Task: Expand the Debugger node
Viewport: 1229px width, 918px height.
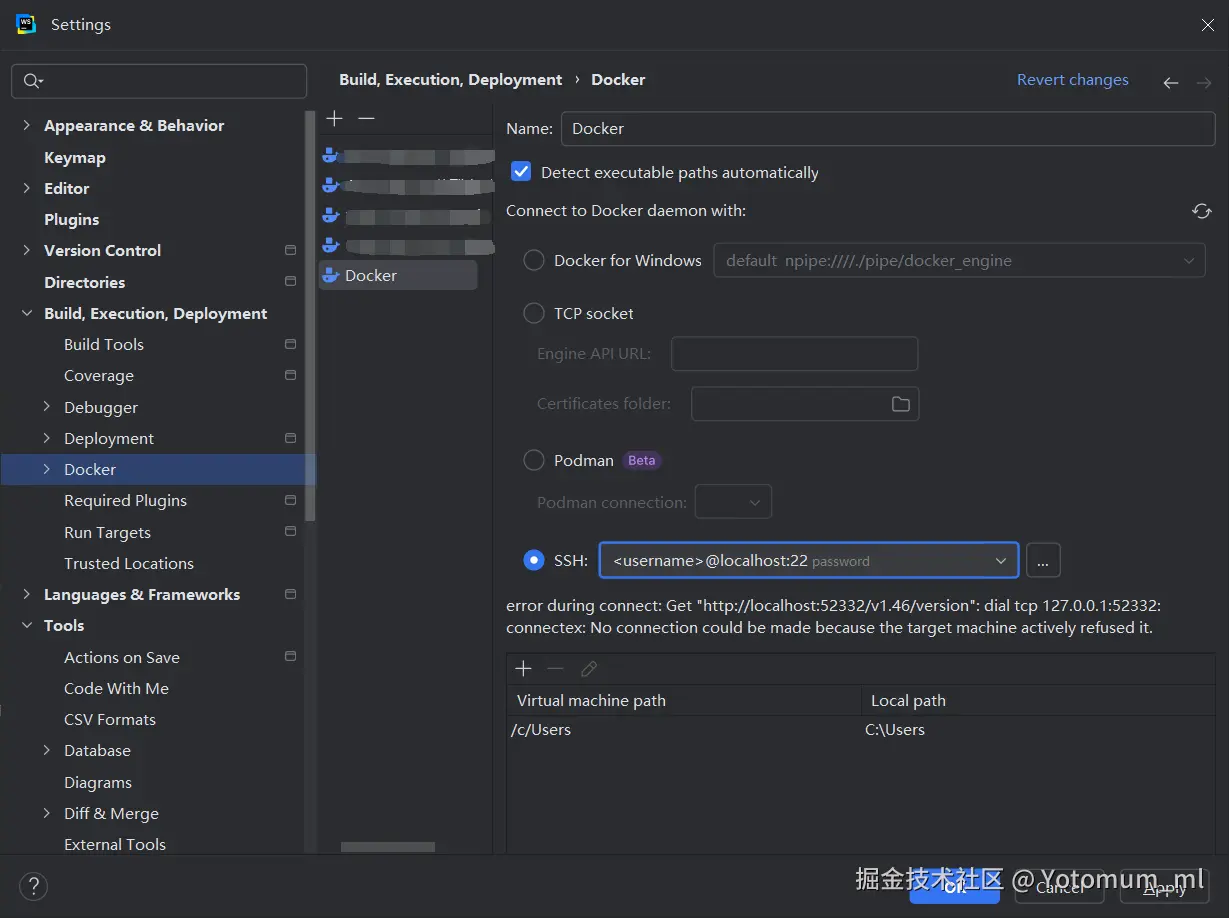Action: coord(47,407)
